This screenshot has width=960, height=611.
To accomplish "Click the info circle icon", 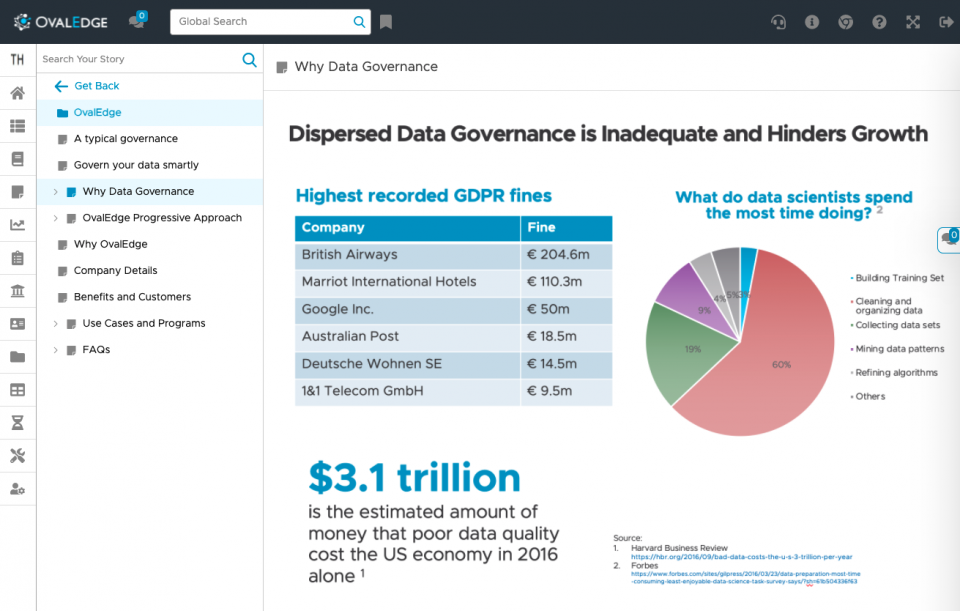I will click(812, 22).
